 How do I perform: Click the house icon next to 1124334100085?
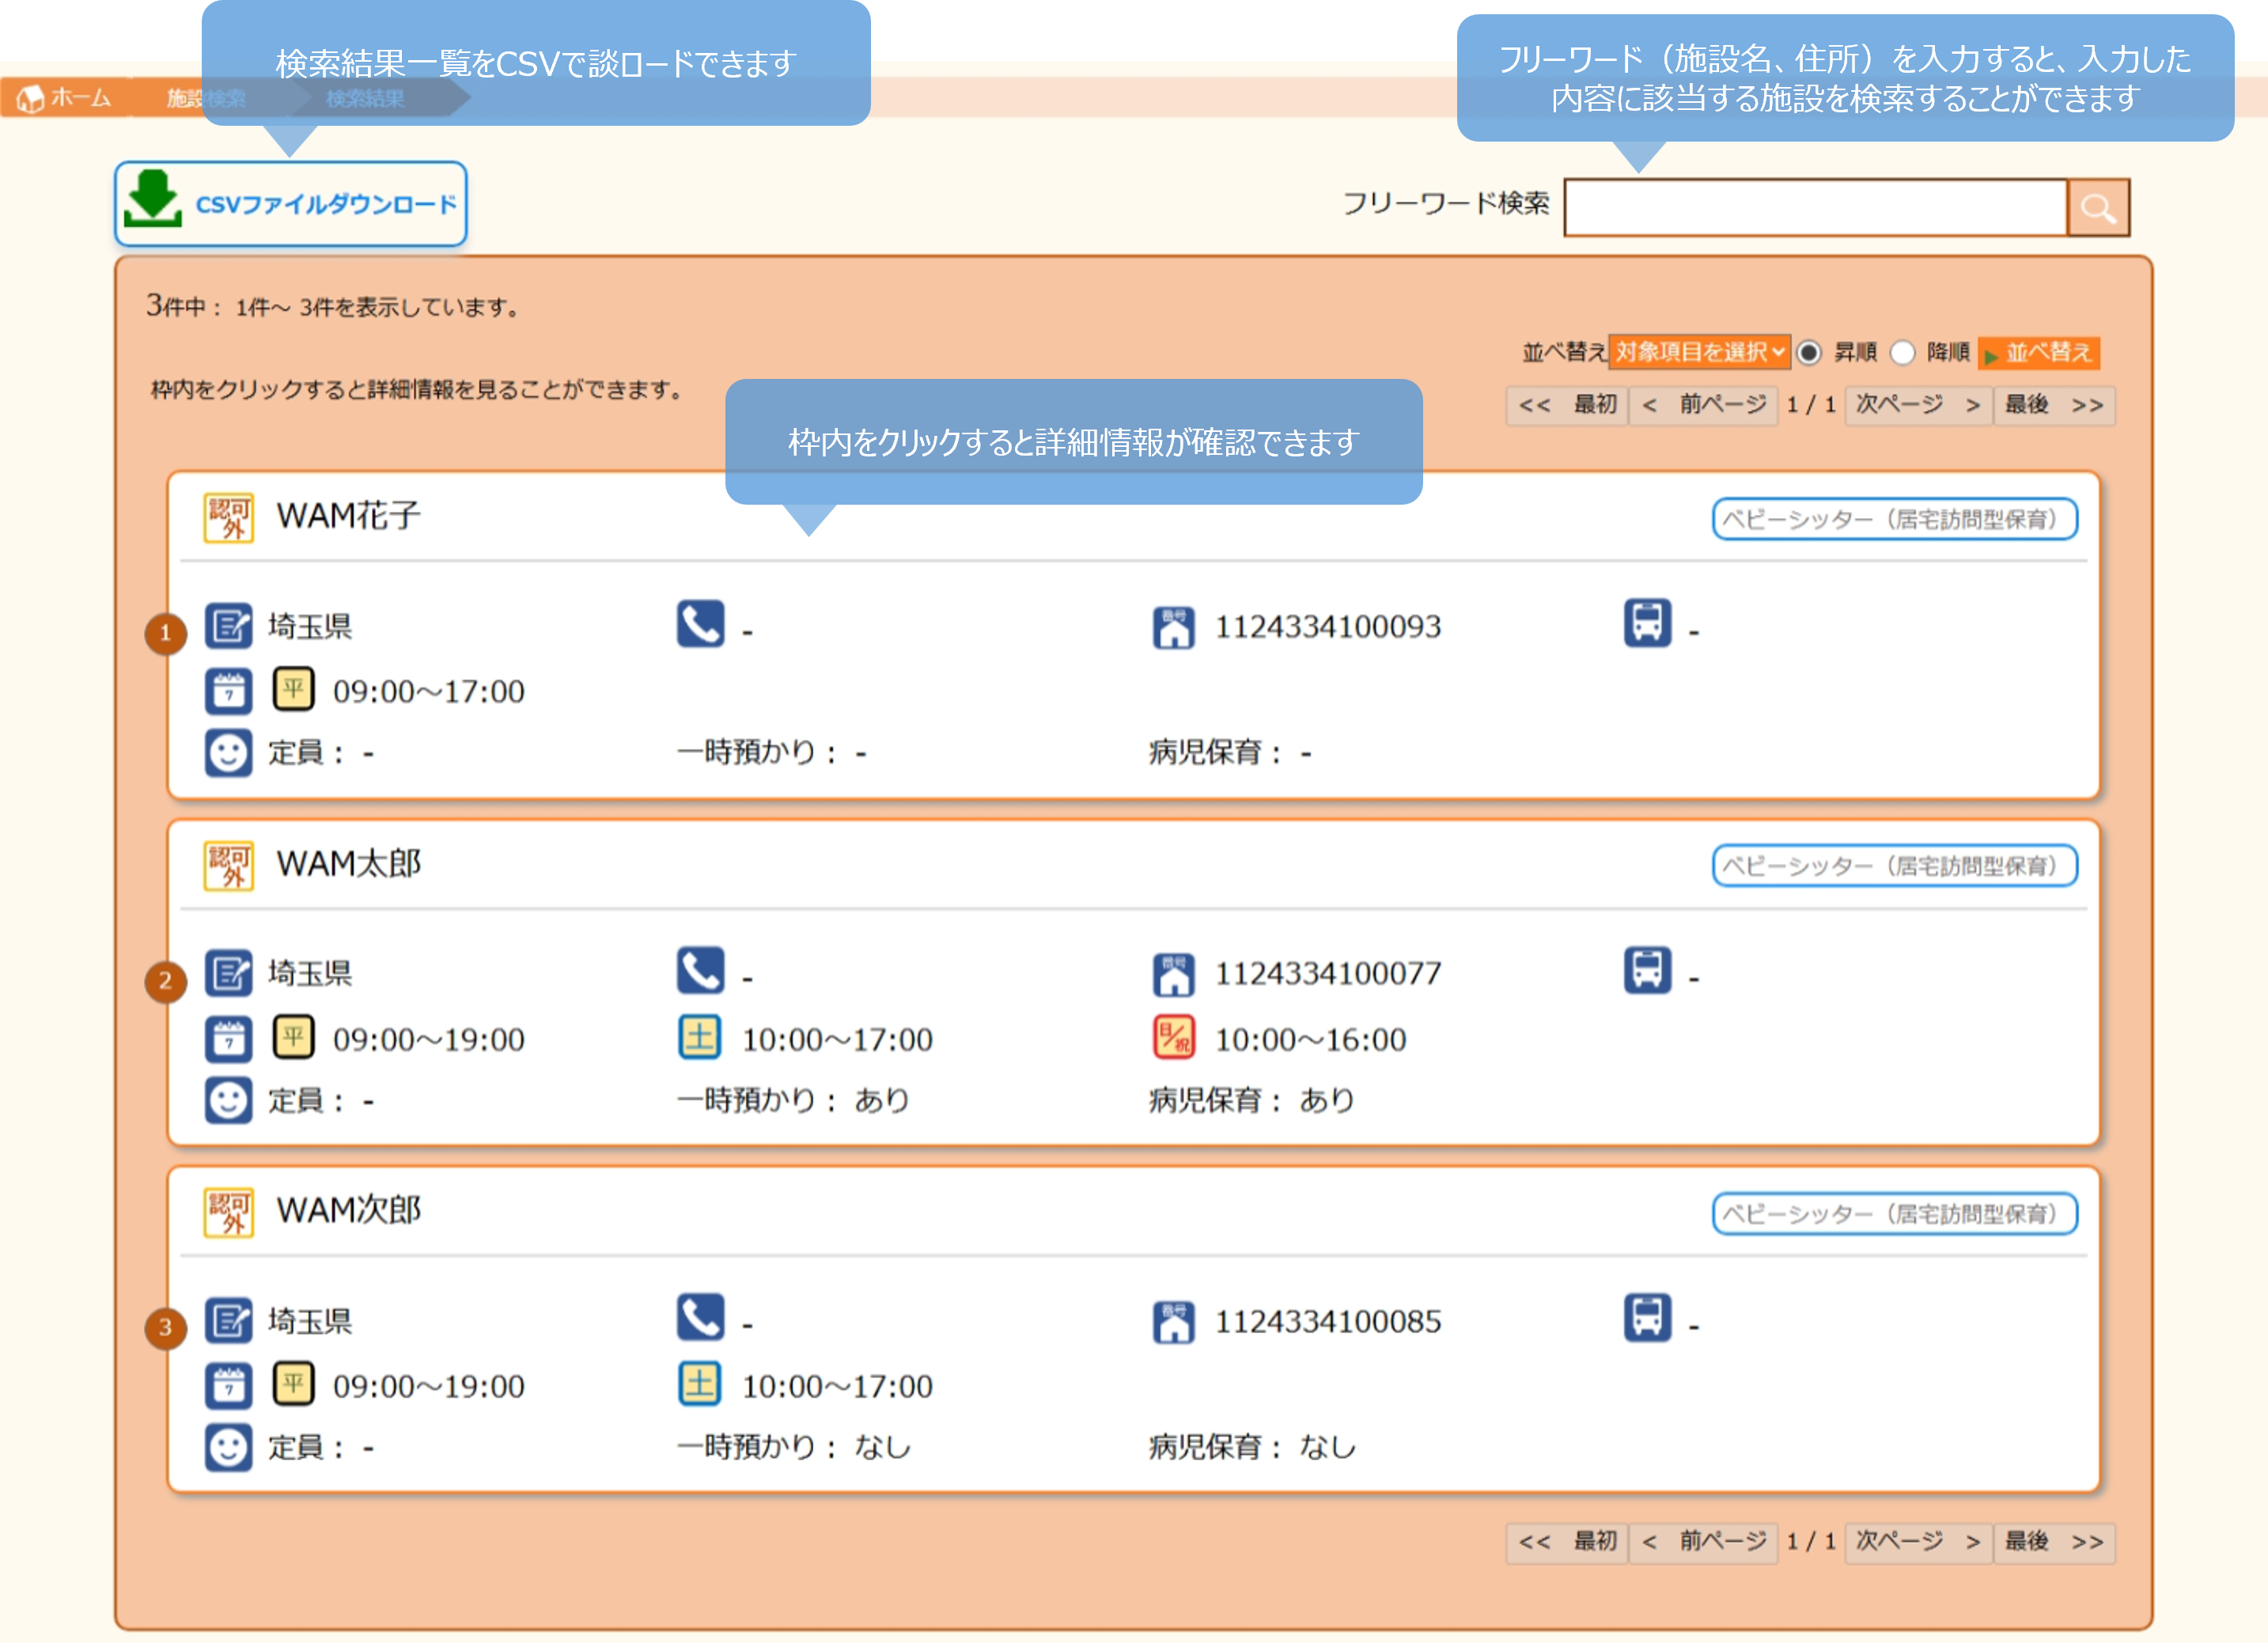(x=1173, y=1322)
